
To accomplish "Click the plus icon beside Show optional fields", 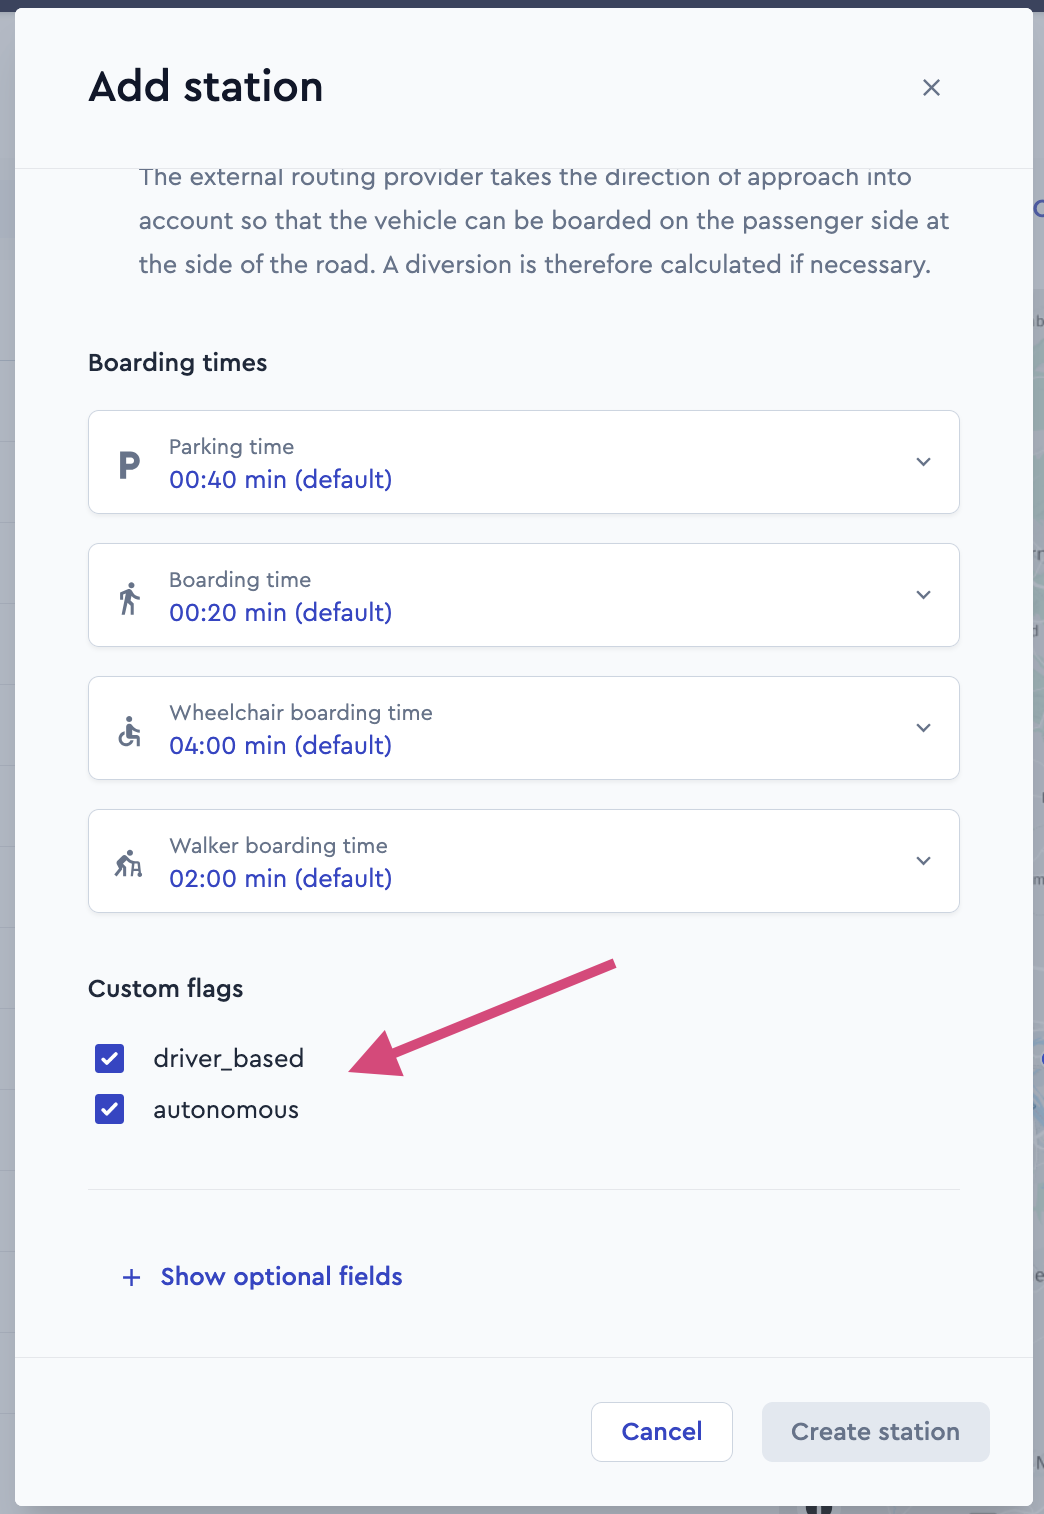I will pyautogui.click(x=131, y=1277).
